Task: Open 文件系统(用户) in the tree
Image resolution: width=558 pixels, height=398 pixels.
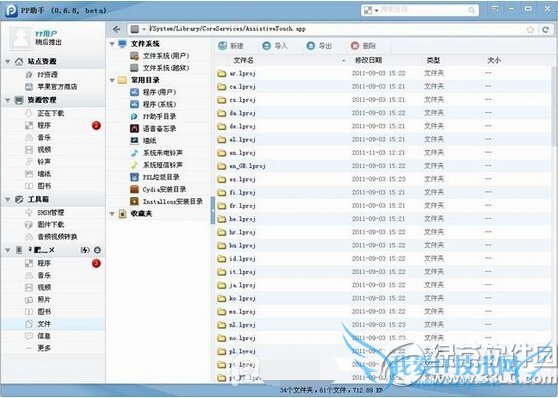Action: [160, 56]
